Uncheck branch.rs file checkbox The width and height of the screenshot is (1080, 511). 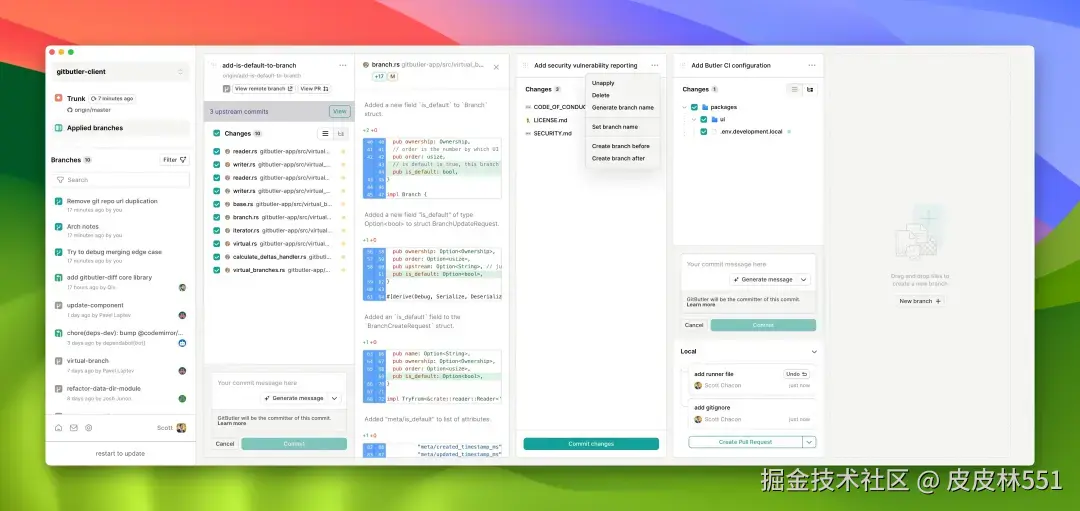pos(216,217)
